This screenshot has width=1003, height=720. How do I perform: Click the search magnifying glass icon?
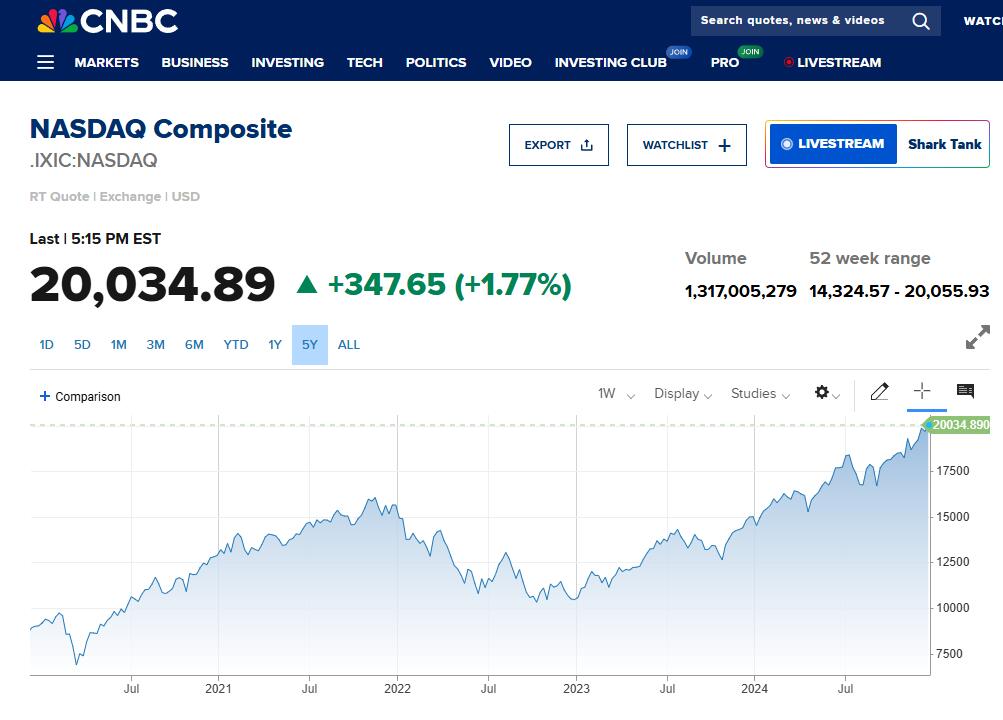921,21
